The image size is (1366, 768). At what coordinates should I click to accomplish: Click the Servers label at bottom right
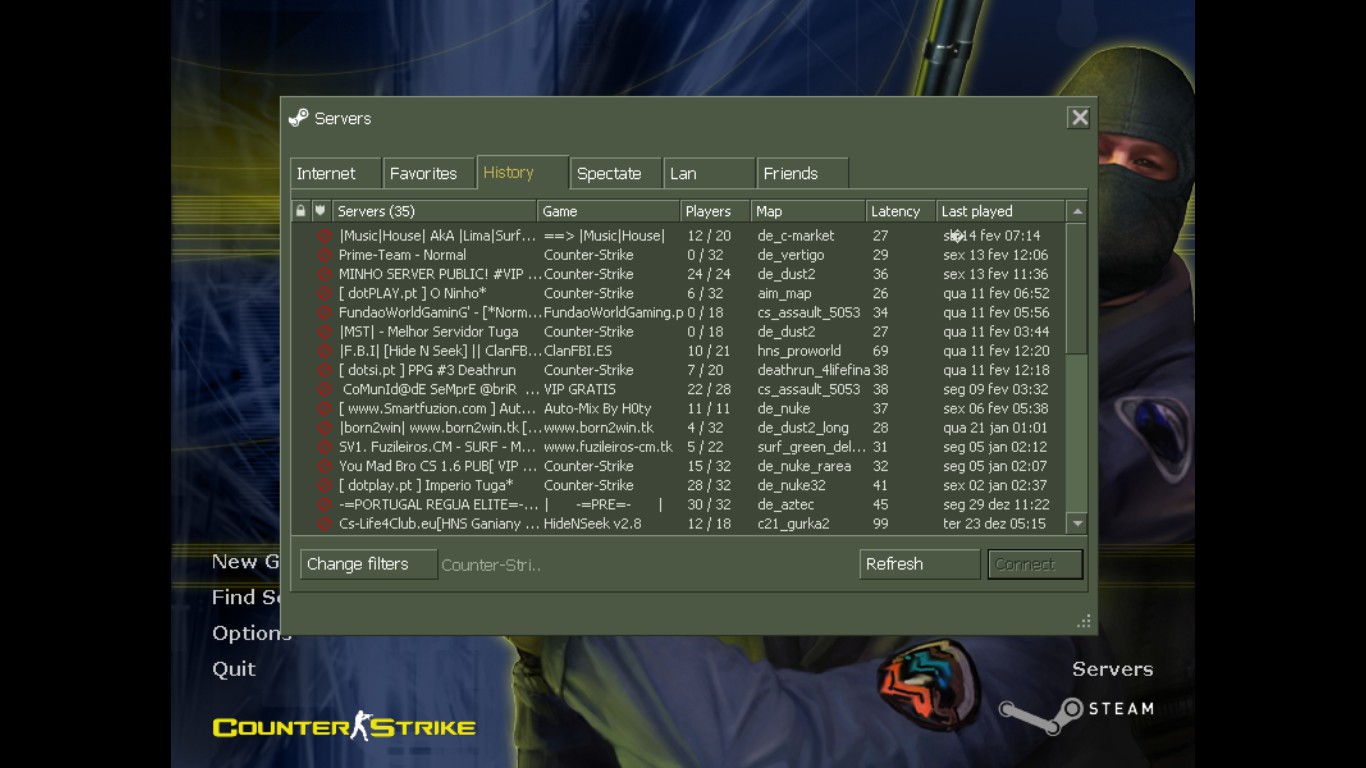pyautogui.click(x=1112, y=669)
